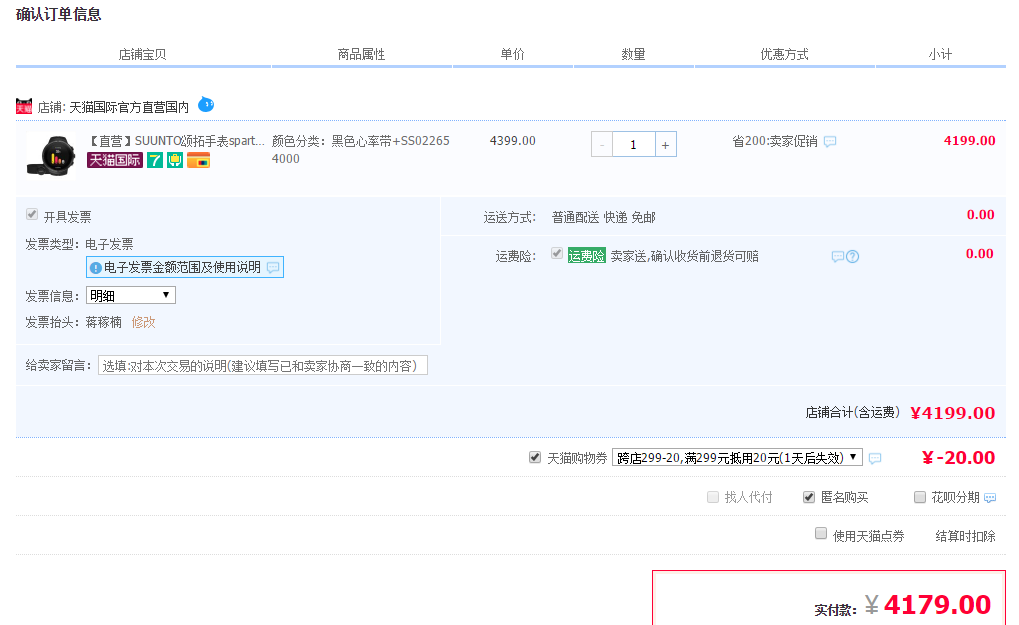Screen dimensions: 1019x625
Task: Enable the 使用天猫点券 checkbox
Action: 821,533
